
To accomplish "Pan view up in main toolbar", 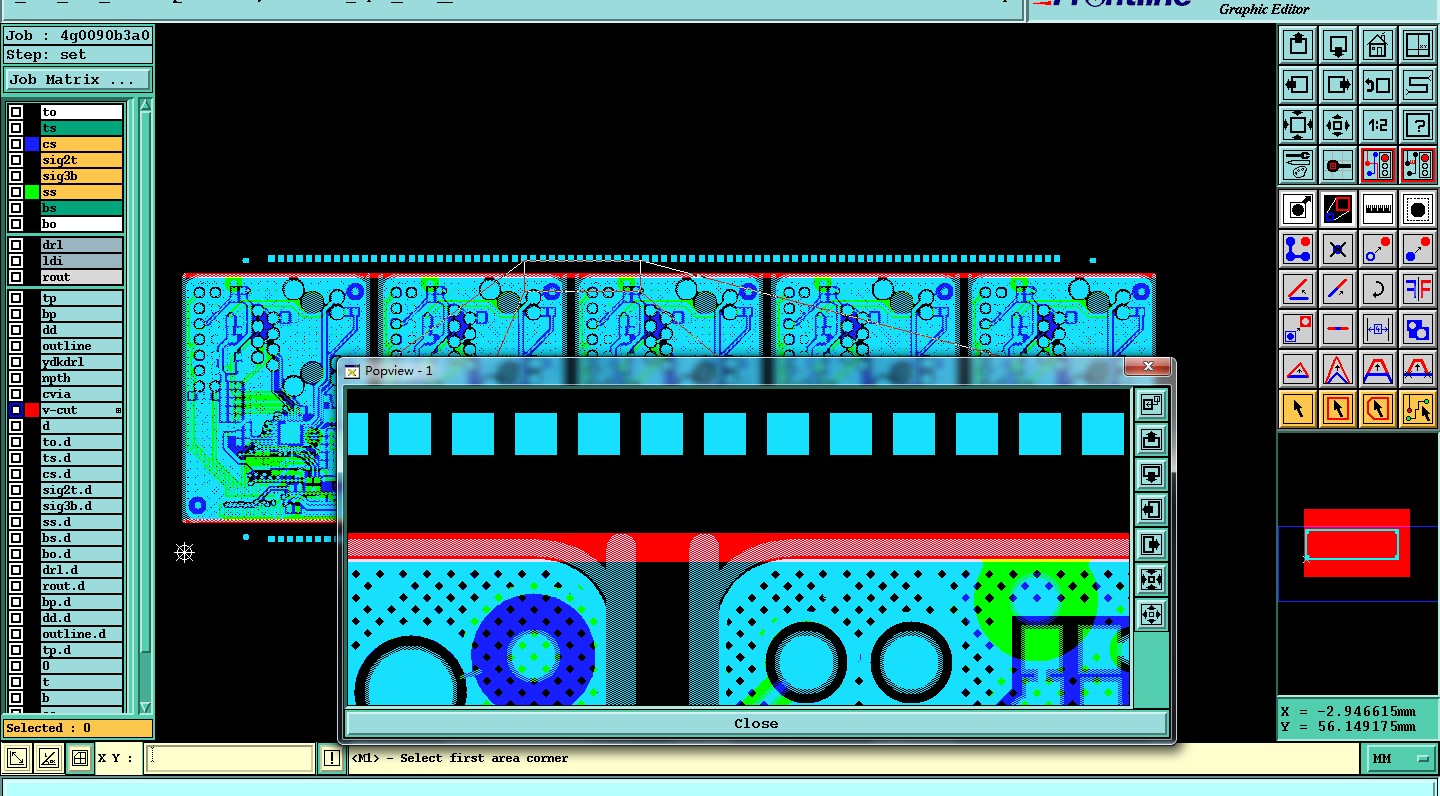I will (1298, 45).
